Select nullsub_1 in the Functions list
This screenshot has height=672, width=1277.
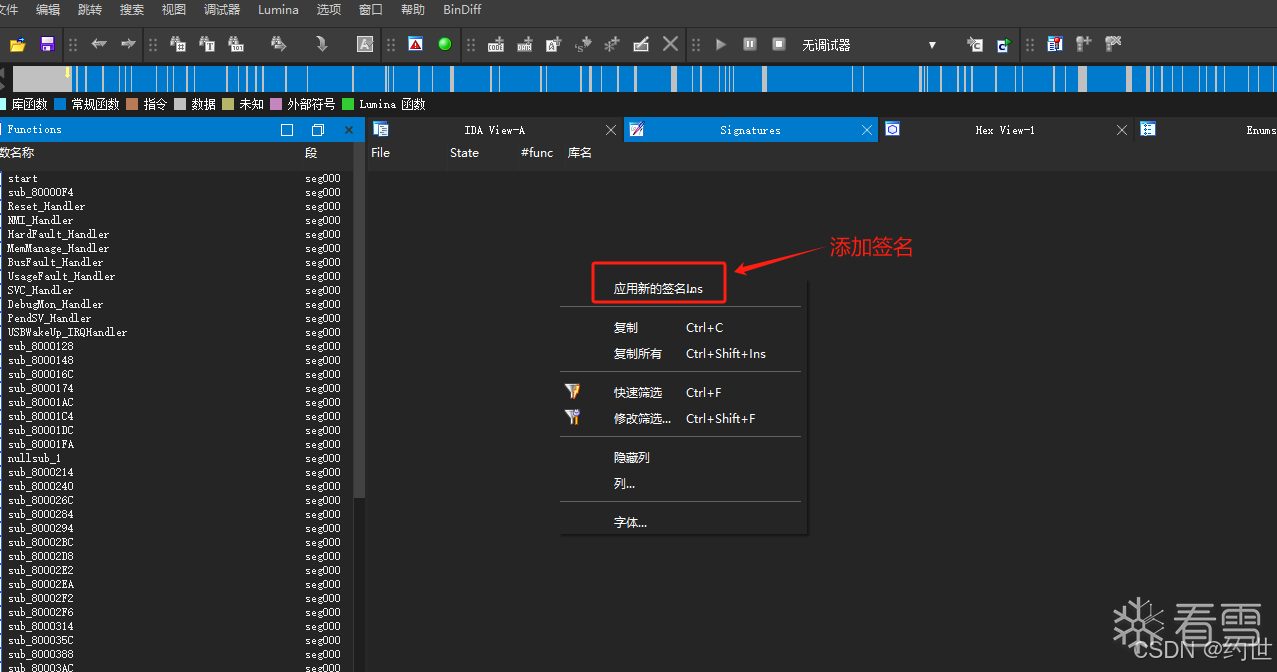[x=34, y=458]
